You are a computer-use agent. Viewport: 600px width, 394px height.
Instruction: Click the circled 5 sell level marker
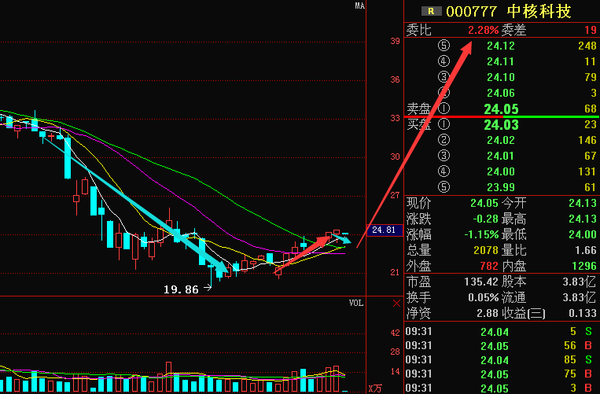(444, 46)
